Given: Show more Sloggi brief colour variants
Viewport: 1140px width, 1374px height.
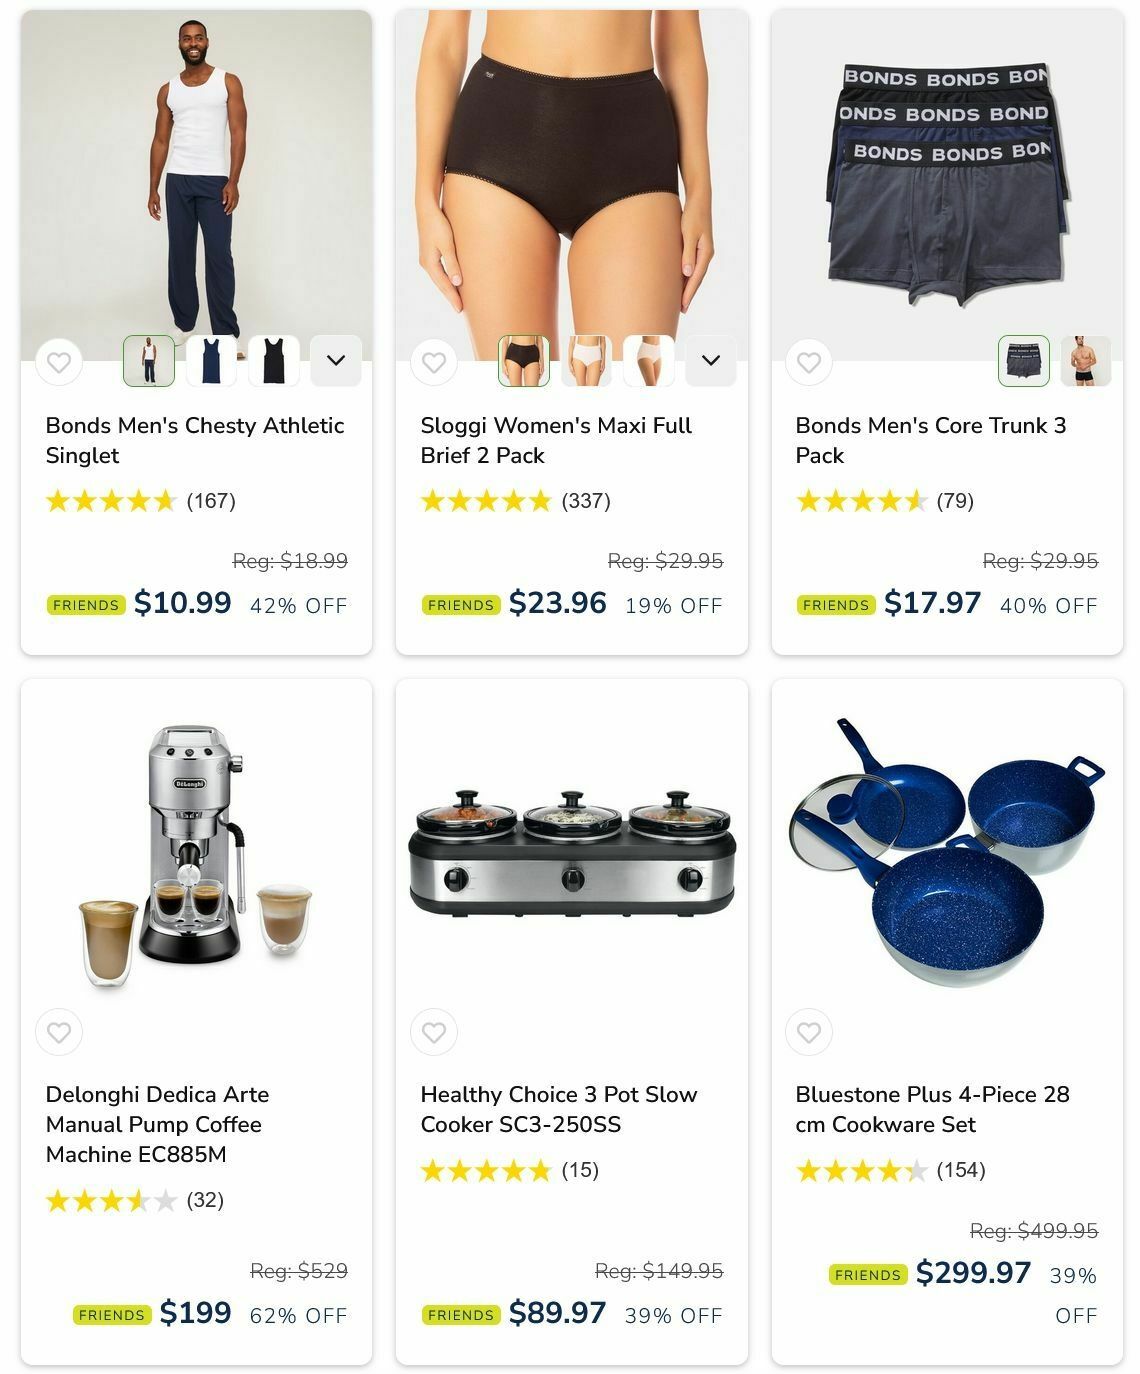Looking at the screenshot, I should pos(711,361).
